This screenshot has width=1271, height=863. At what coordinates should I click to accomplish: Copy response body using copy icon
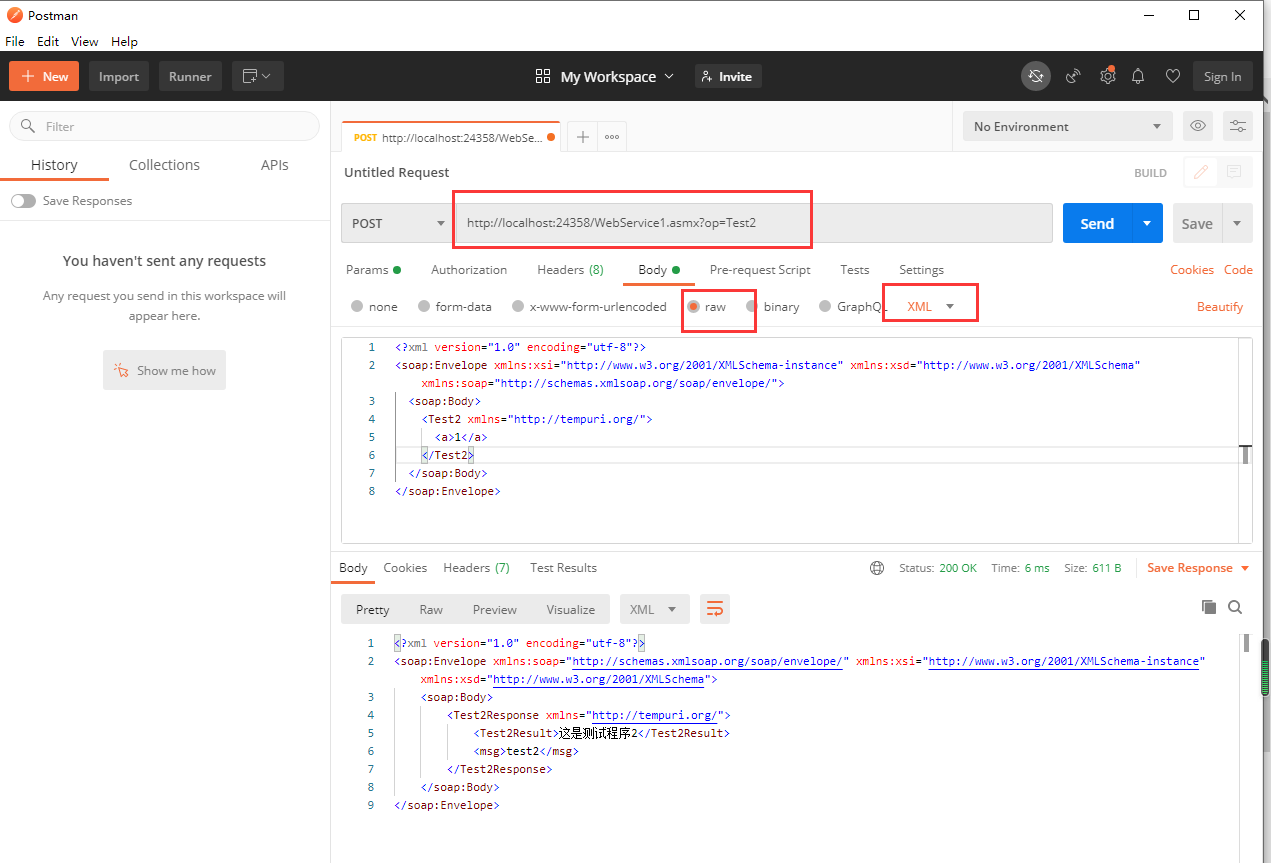click(1209, 606)
